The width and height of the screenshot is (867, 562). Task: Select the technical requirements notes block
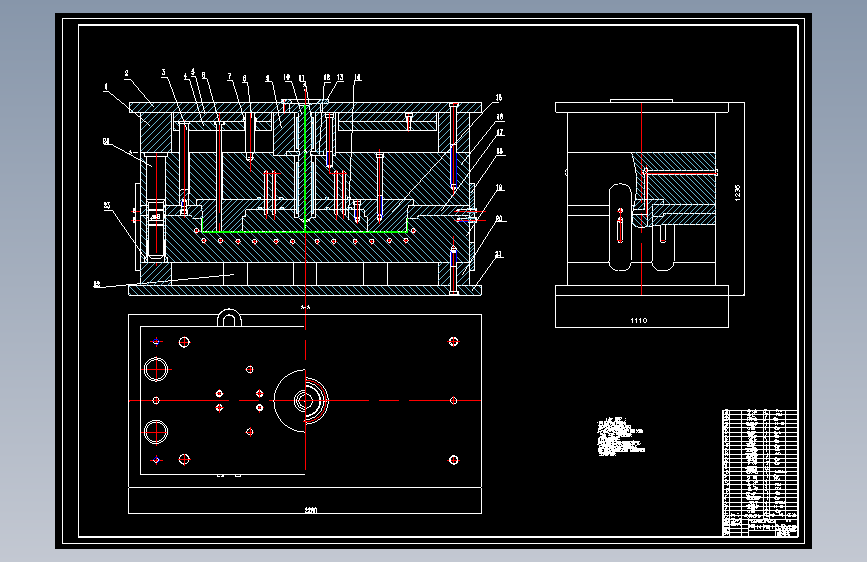tap(620, 436)
